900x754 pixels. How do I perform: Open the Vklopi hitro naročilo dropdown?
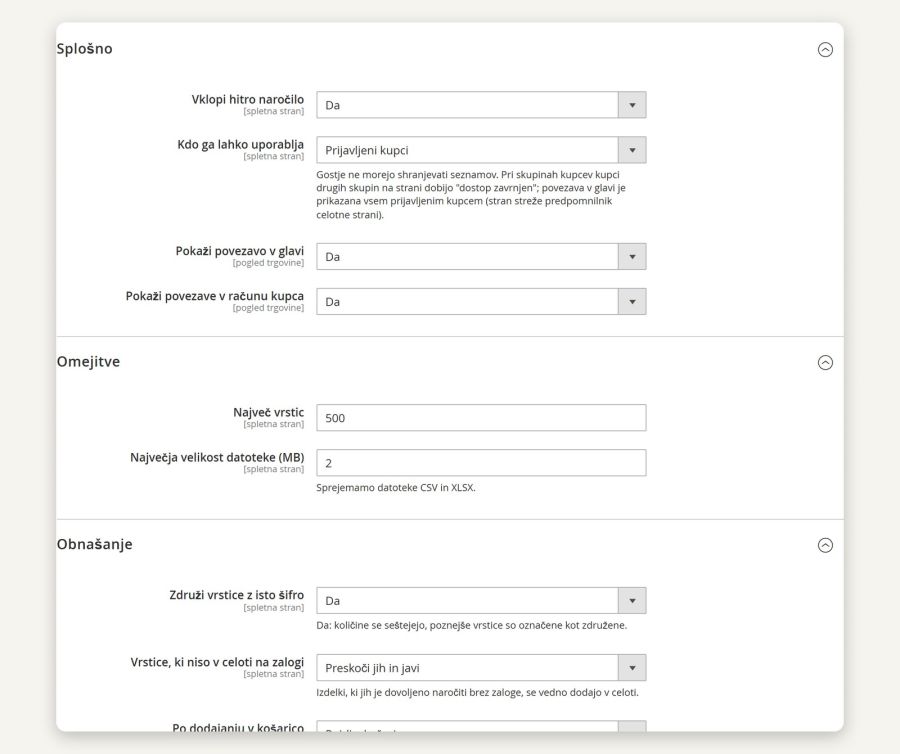pos(481,105)
